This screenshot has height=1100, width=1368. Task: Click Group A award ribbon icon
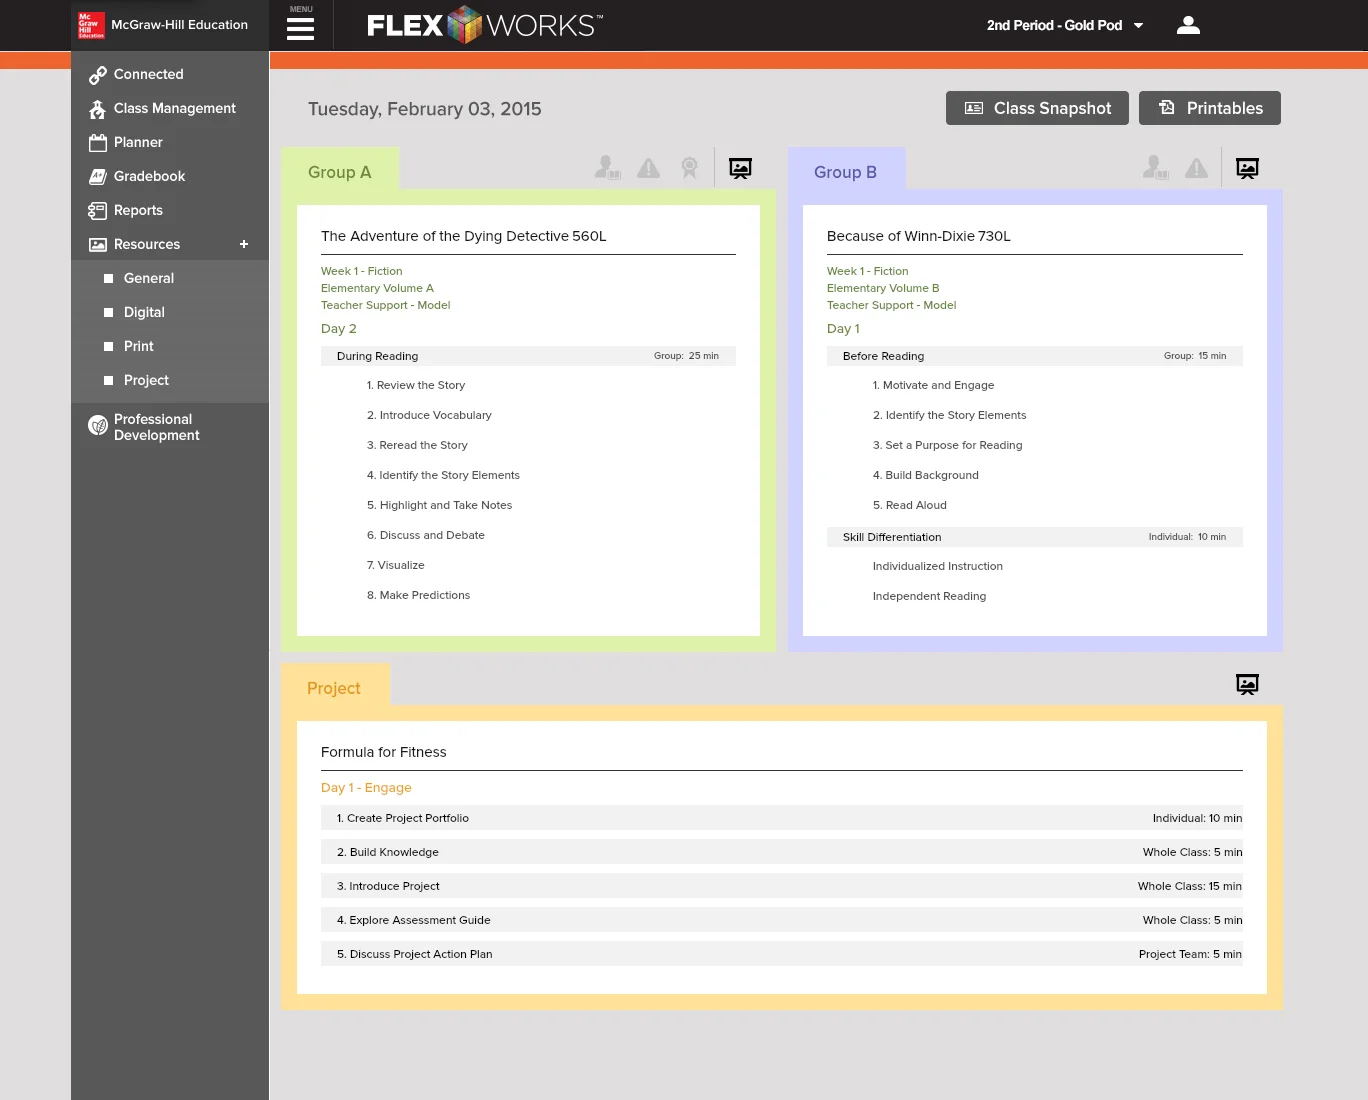coord(690,168)
